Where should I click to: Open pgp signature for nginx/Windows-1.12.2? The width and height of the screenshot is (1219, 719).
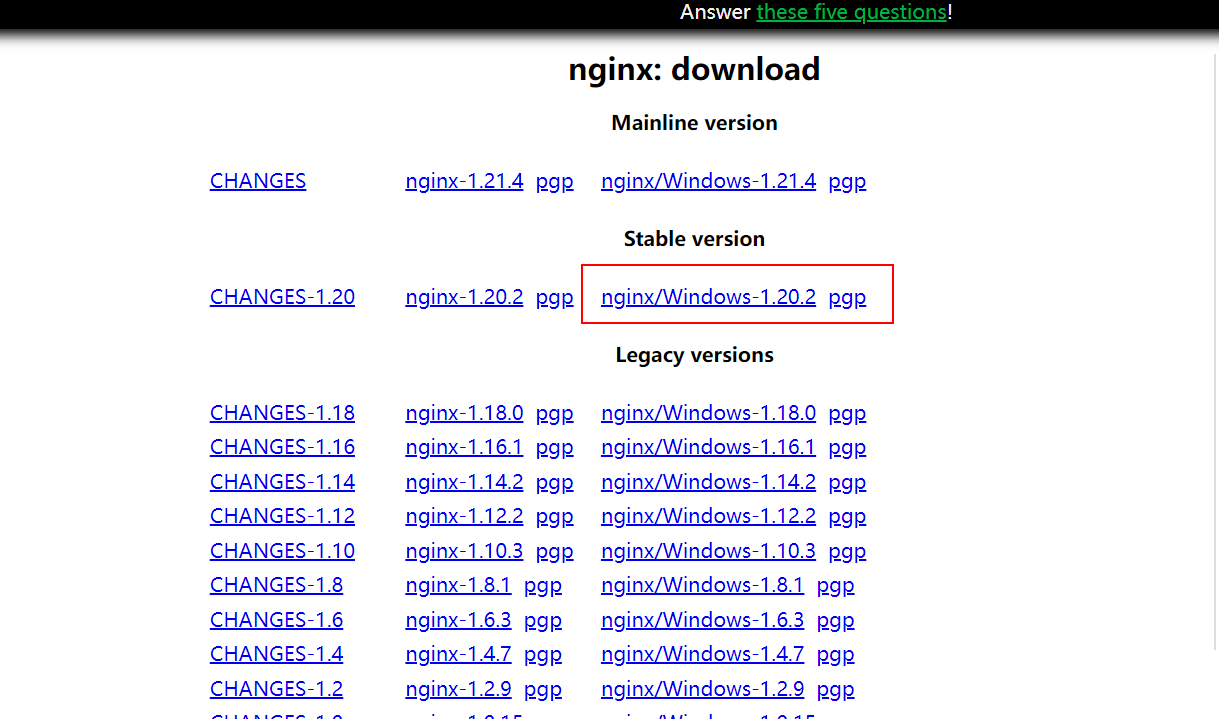[847, 517]
